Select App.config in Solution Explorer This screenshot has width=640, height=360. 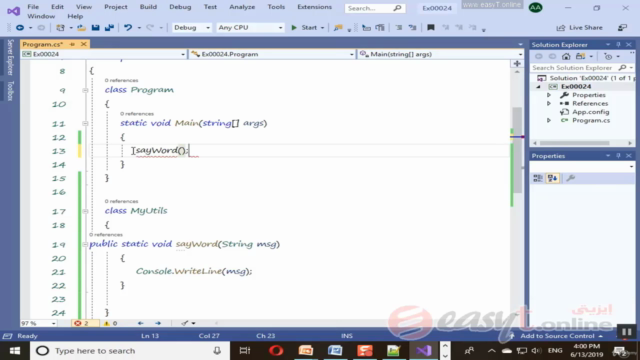590,112
